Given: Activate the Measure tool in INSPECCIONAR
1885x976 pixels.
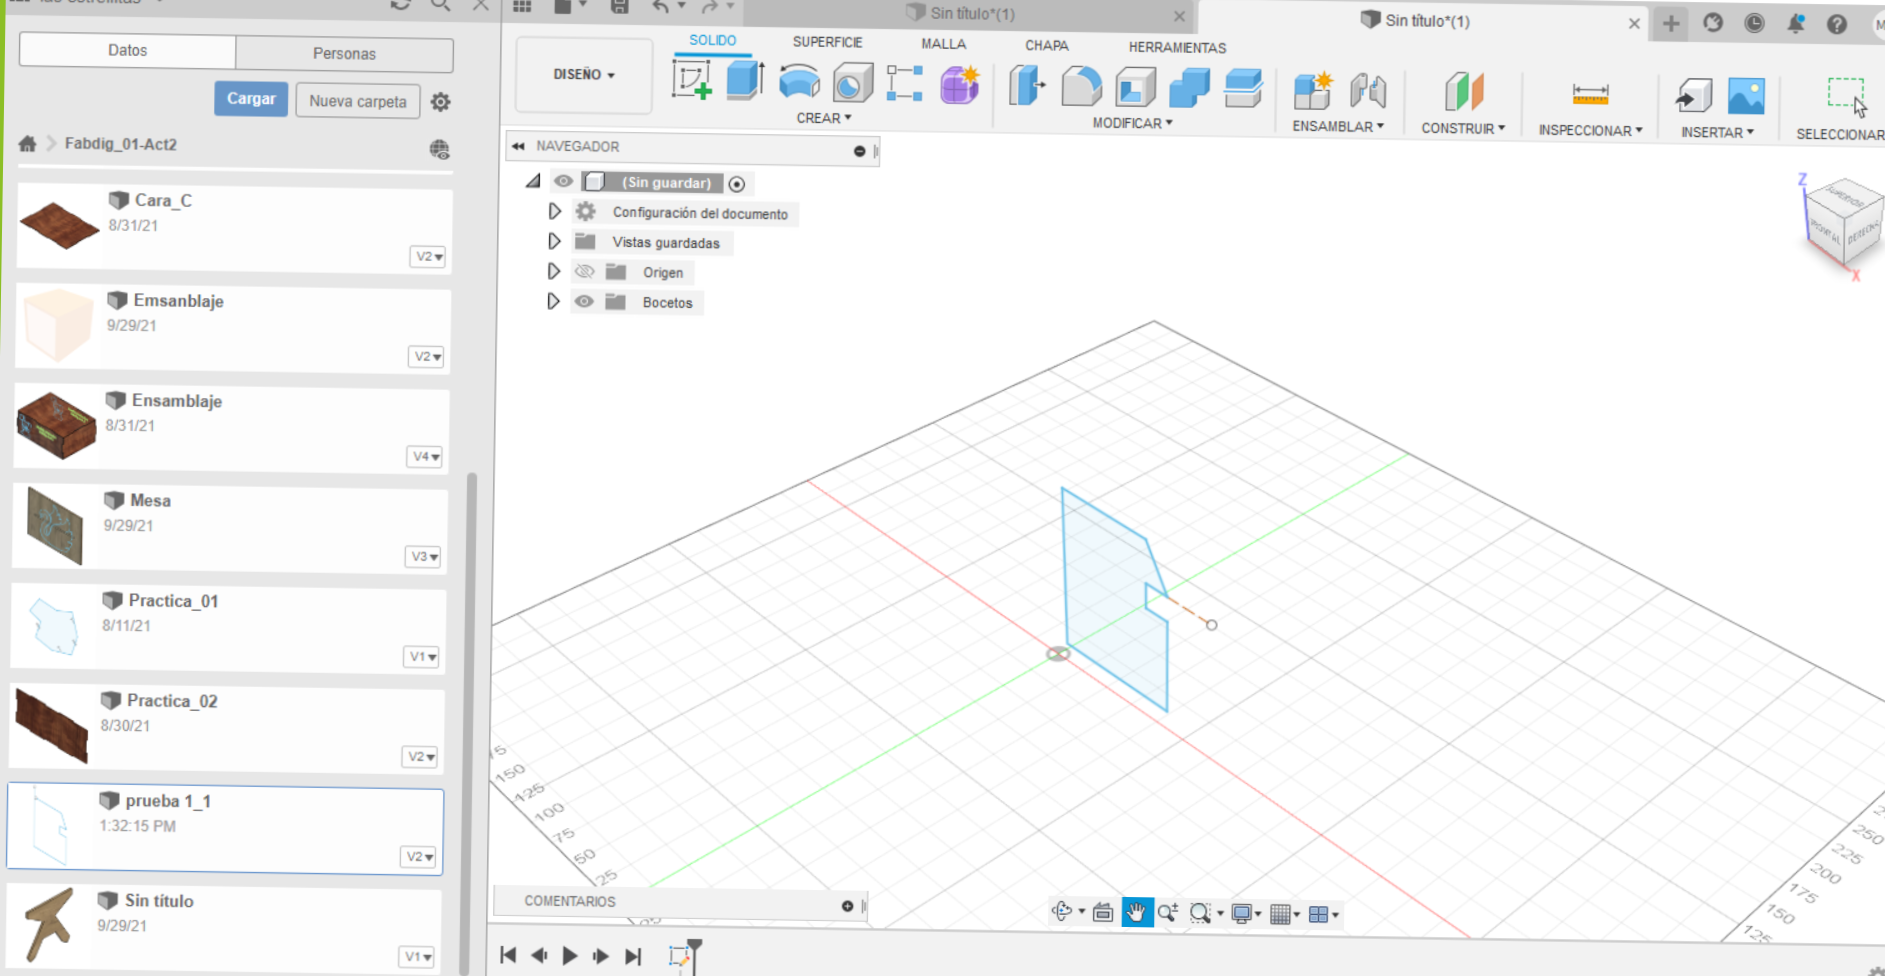Looking at the screenshot, I should 1590,95.
